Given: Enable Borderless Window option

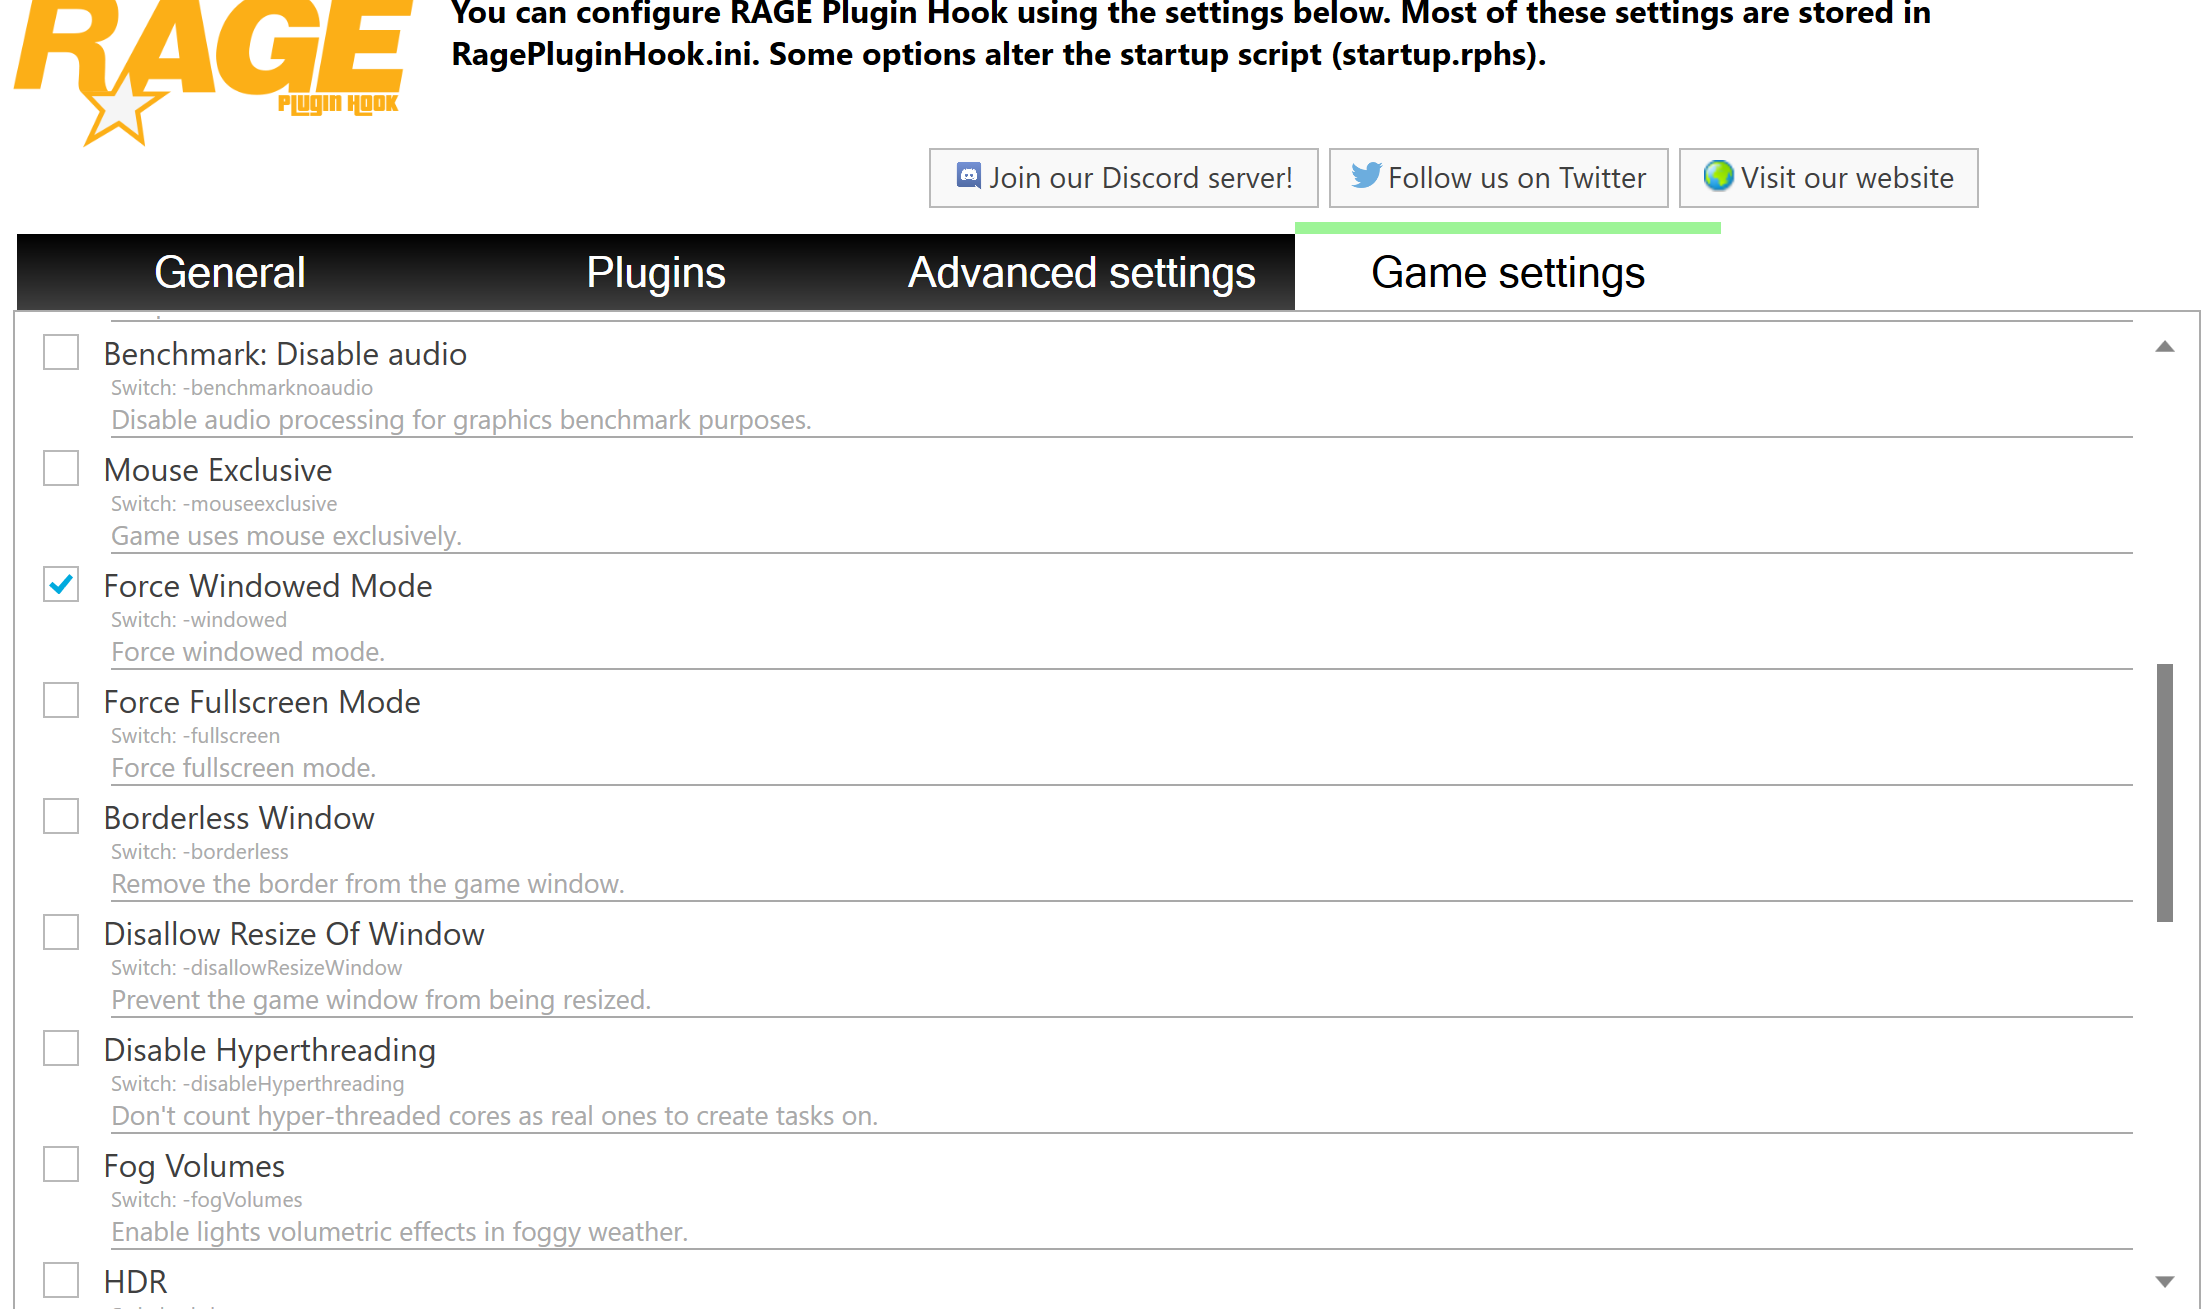Looking at the screenshot, I should point(61,816).
